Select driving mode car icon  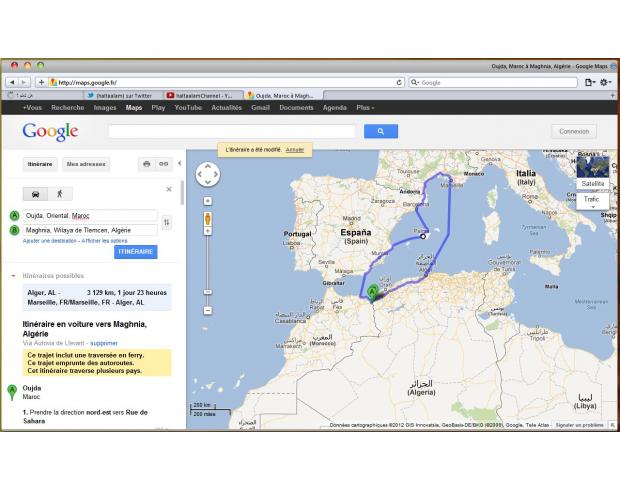[x=35, y=194]
